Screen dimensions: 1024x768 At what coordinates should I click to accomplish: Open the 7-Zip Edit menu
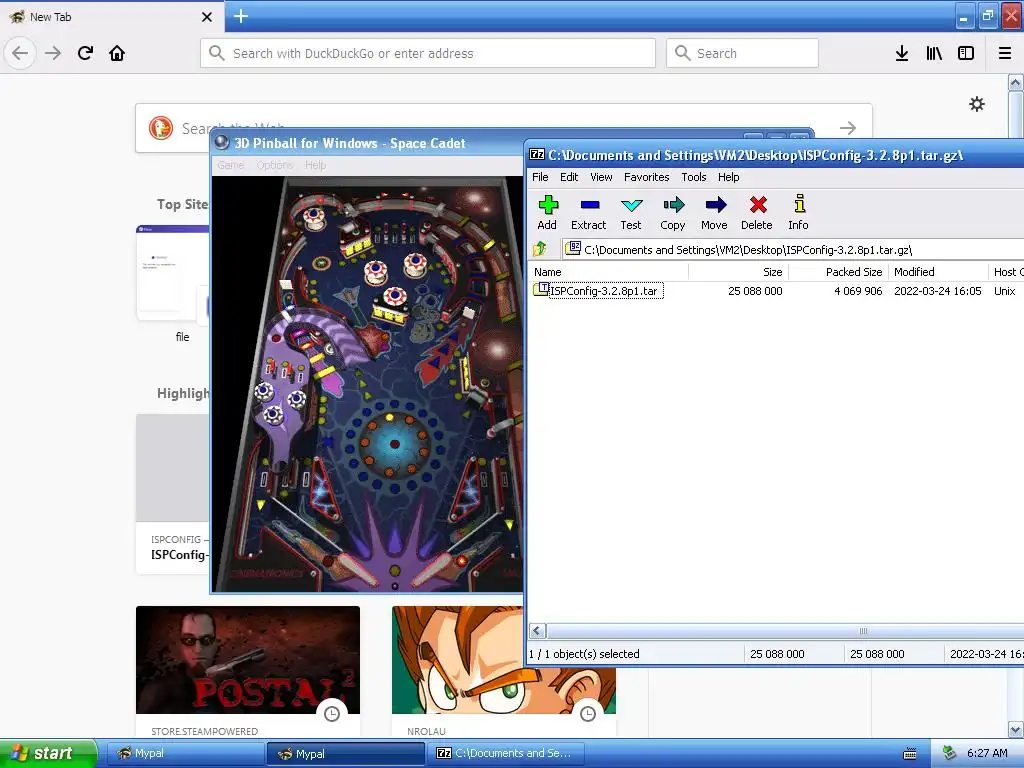[569, 177]
